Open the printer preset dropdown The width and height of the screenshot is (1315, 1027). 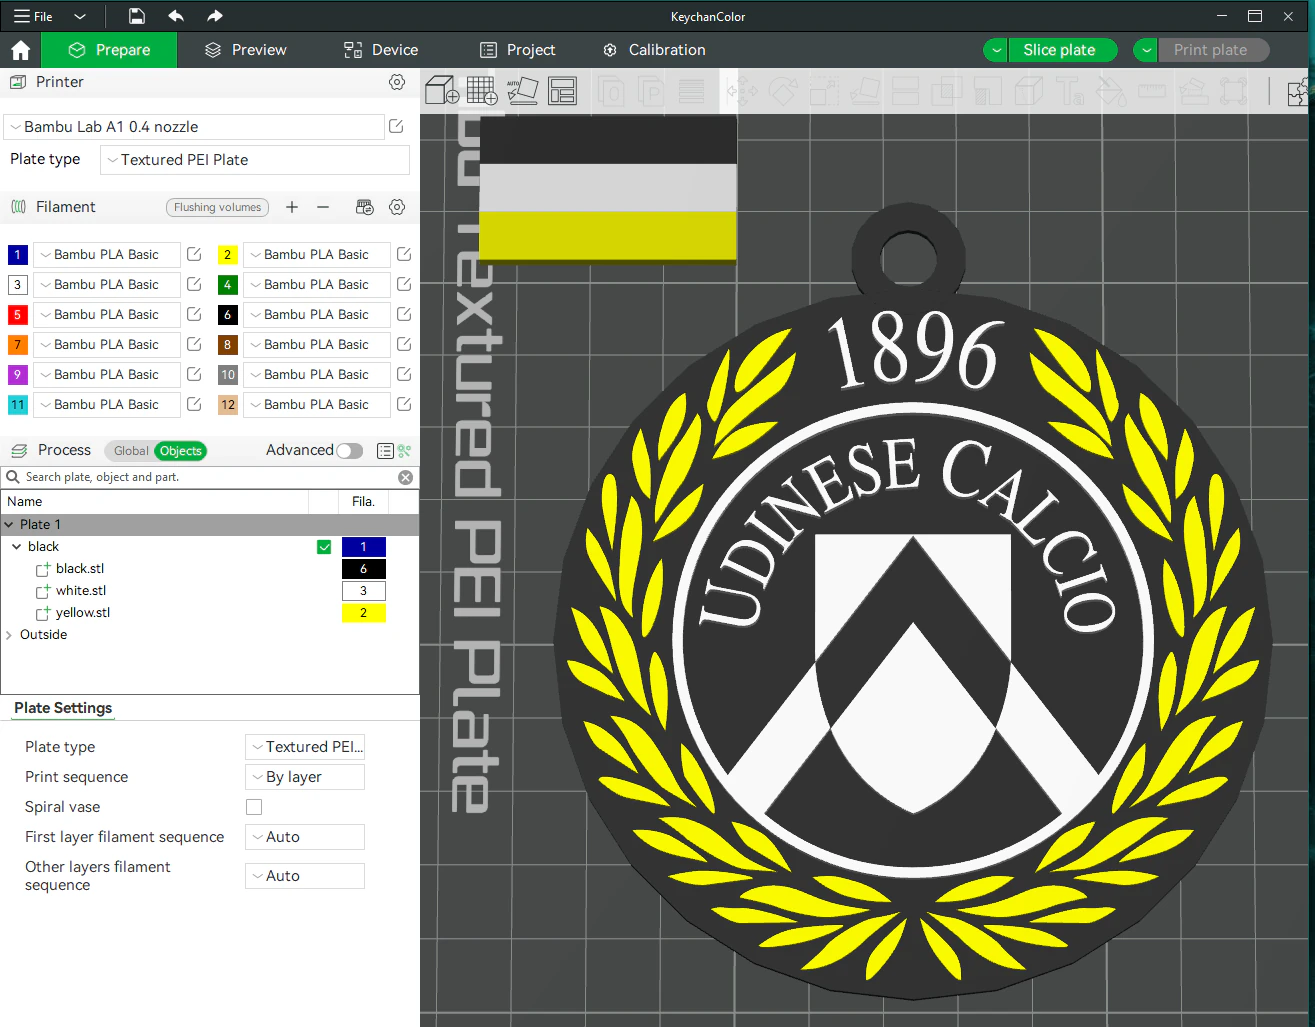[194, 127]
